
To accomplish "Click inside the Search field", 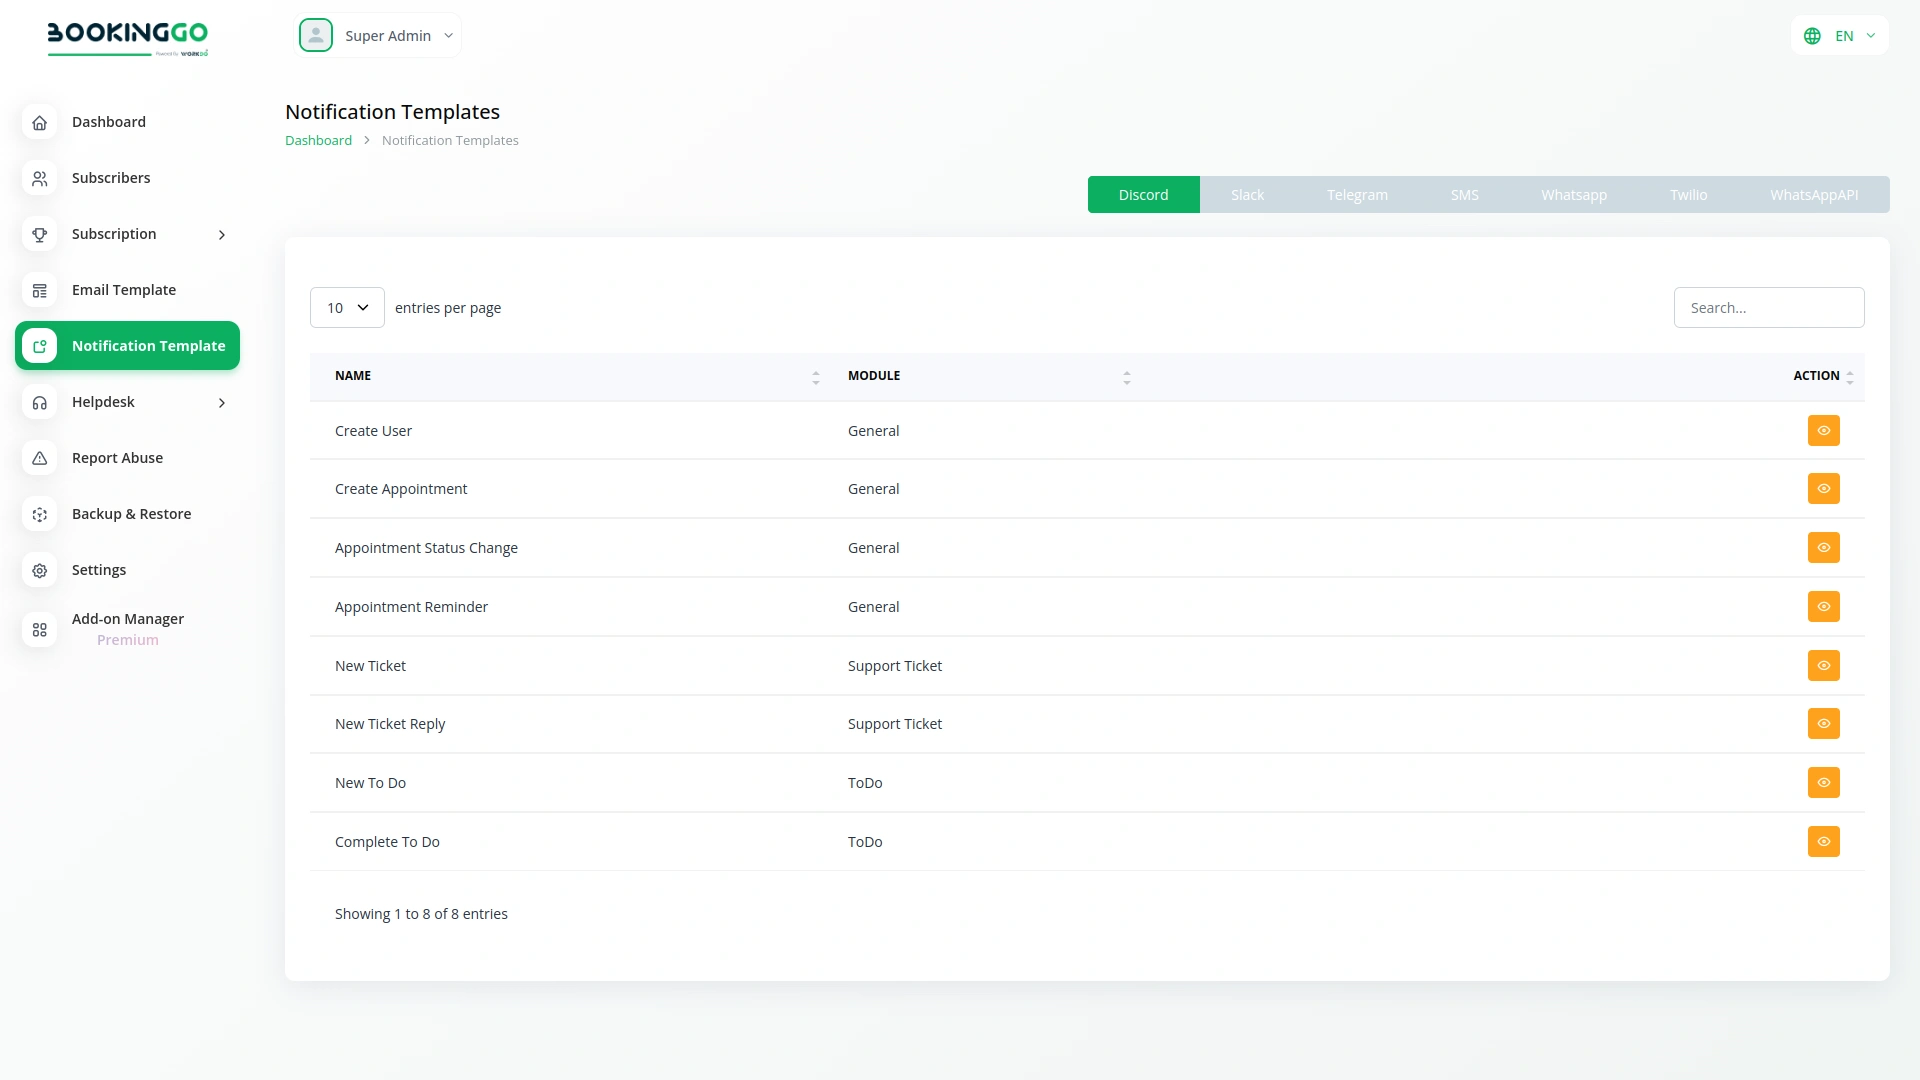I will tap(1769, 307).
